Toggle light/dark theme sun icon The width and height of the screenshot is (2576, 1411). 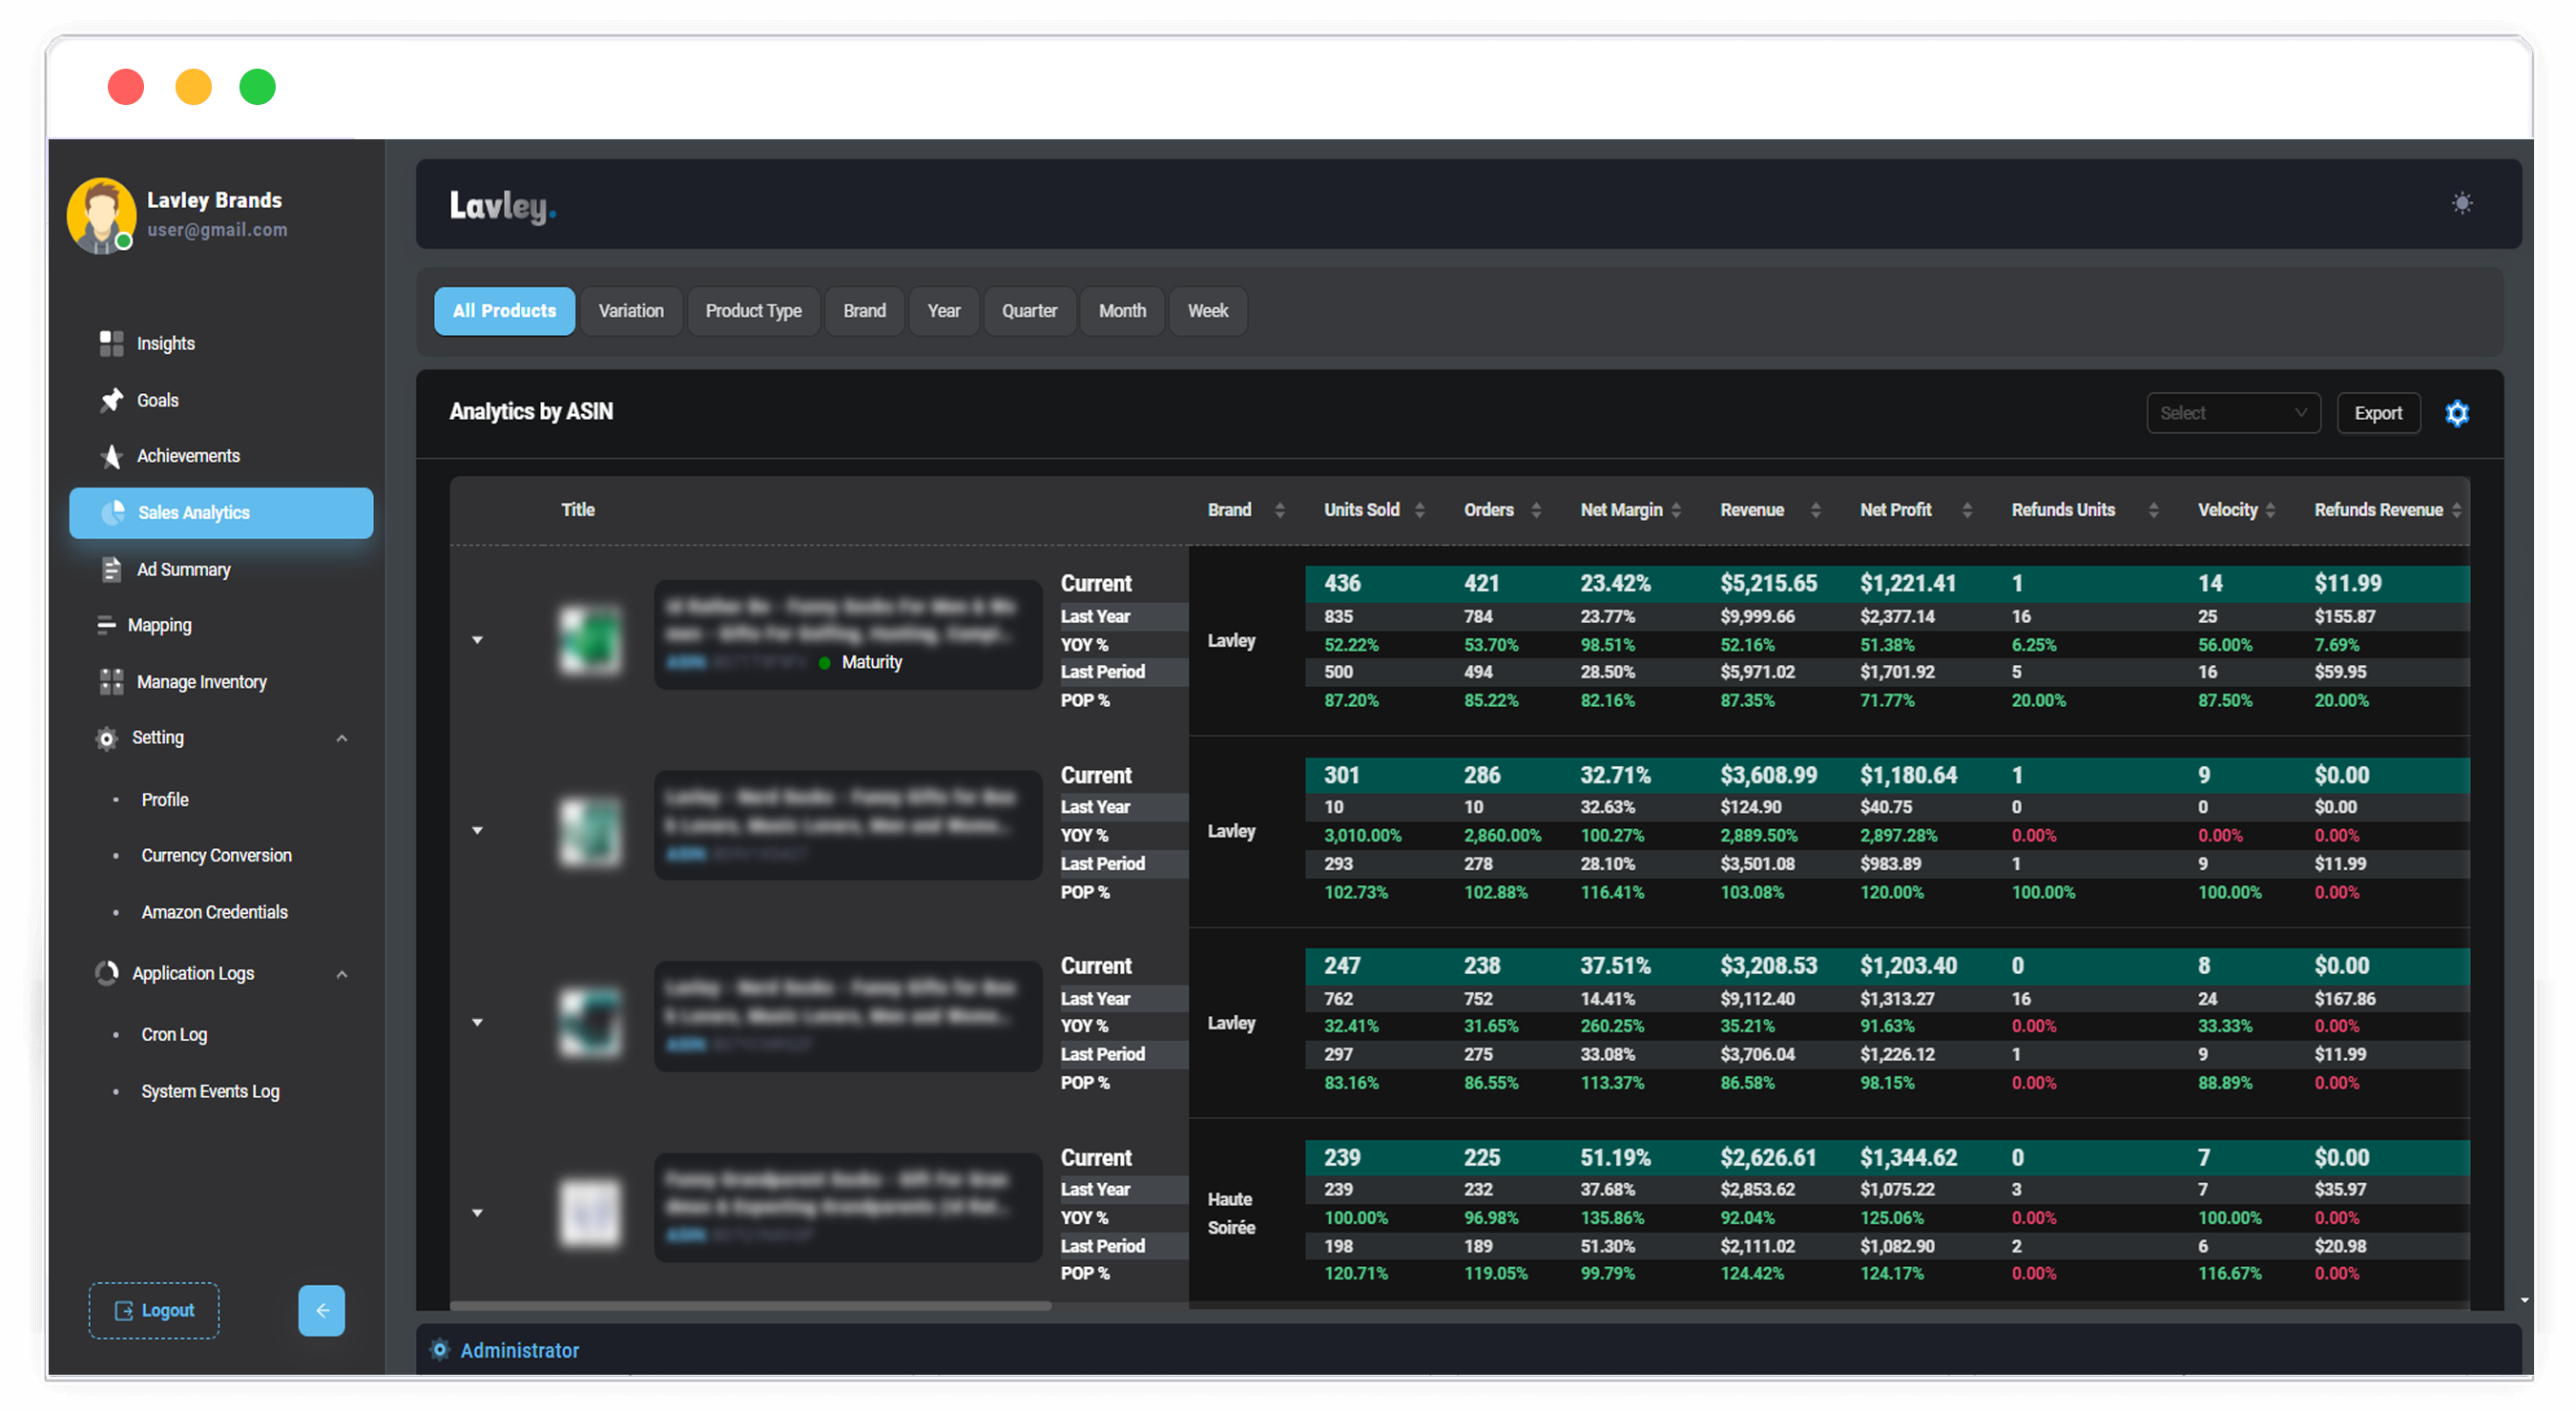coord(2461,203)
